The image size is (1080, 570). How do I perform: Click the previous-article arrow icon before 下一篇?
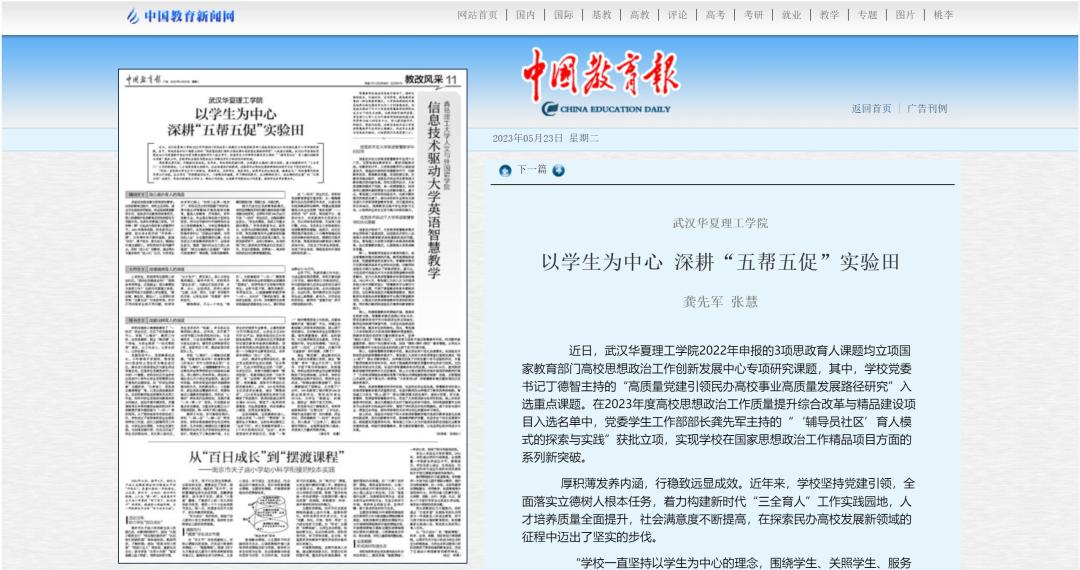coord(505,171)
